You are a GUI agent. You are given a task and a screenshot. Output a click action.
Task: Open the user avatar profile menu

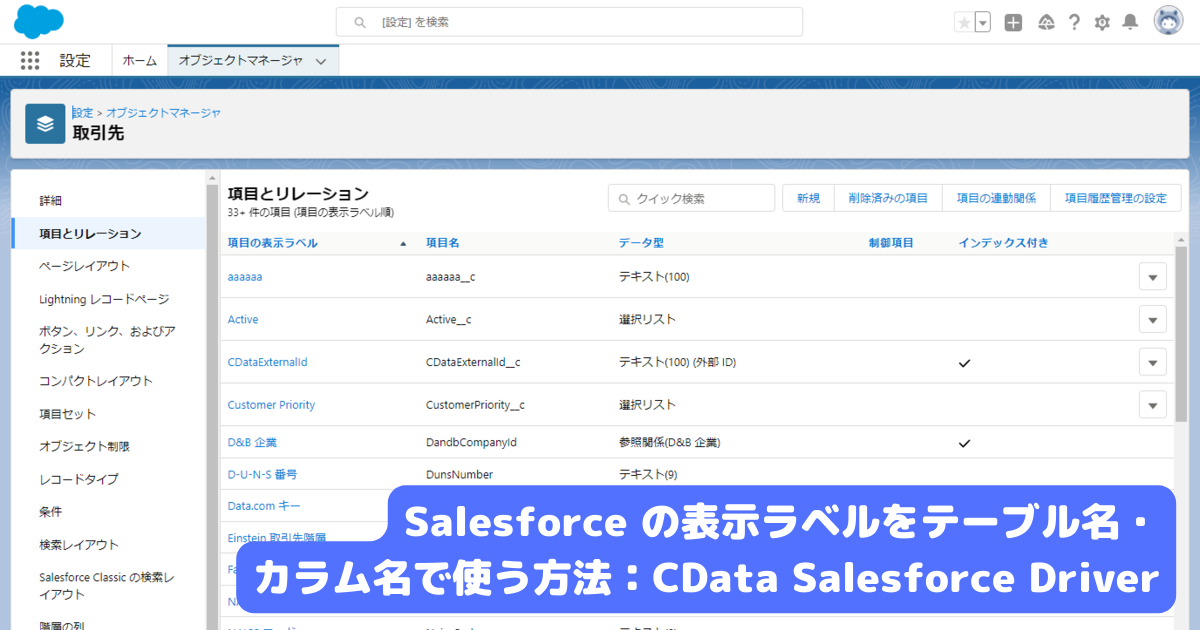pos(1168,21)
